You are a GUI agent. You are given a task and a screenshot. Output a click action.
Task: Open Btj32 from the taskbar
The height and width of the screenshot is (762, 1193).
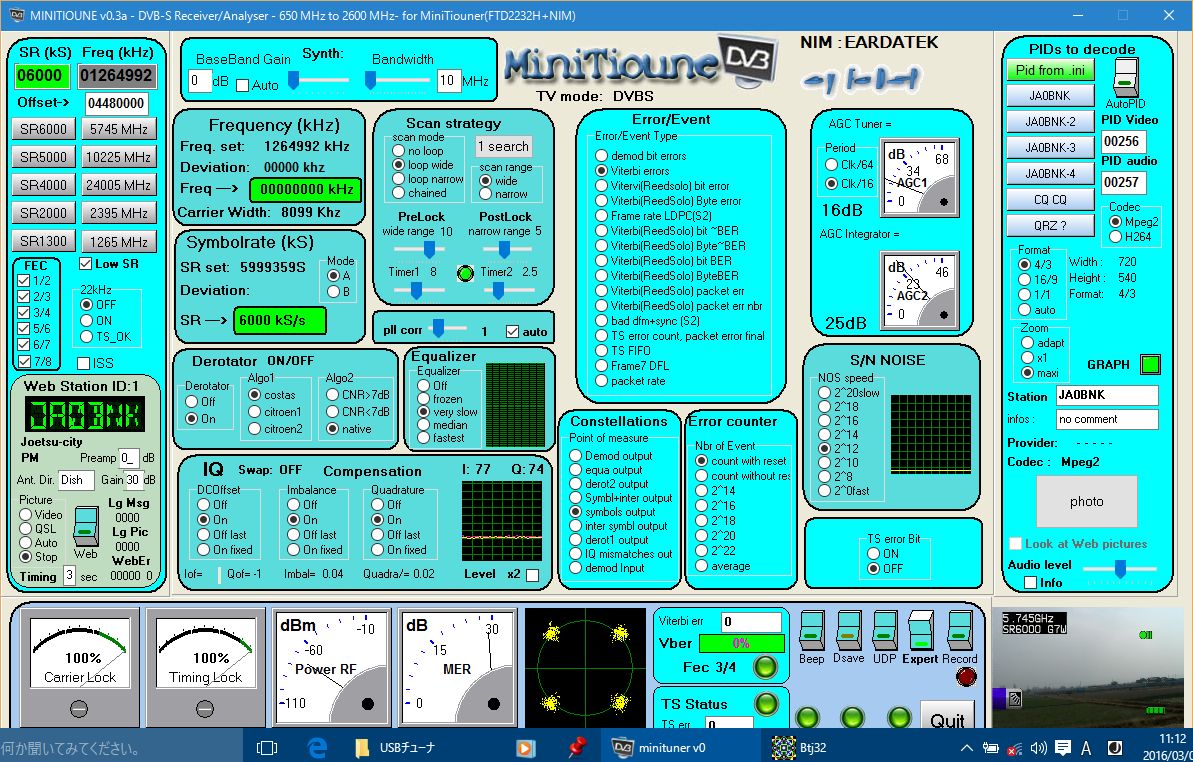point(801,747)
